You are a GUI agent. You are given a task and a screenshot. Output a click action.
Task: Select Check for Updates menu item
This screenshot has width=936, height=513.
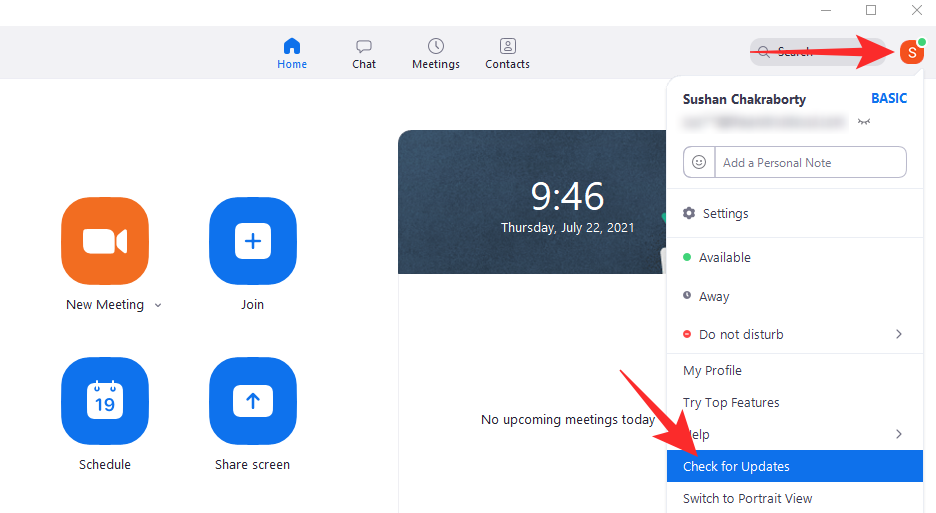point(736,467)
